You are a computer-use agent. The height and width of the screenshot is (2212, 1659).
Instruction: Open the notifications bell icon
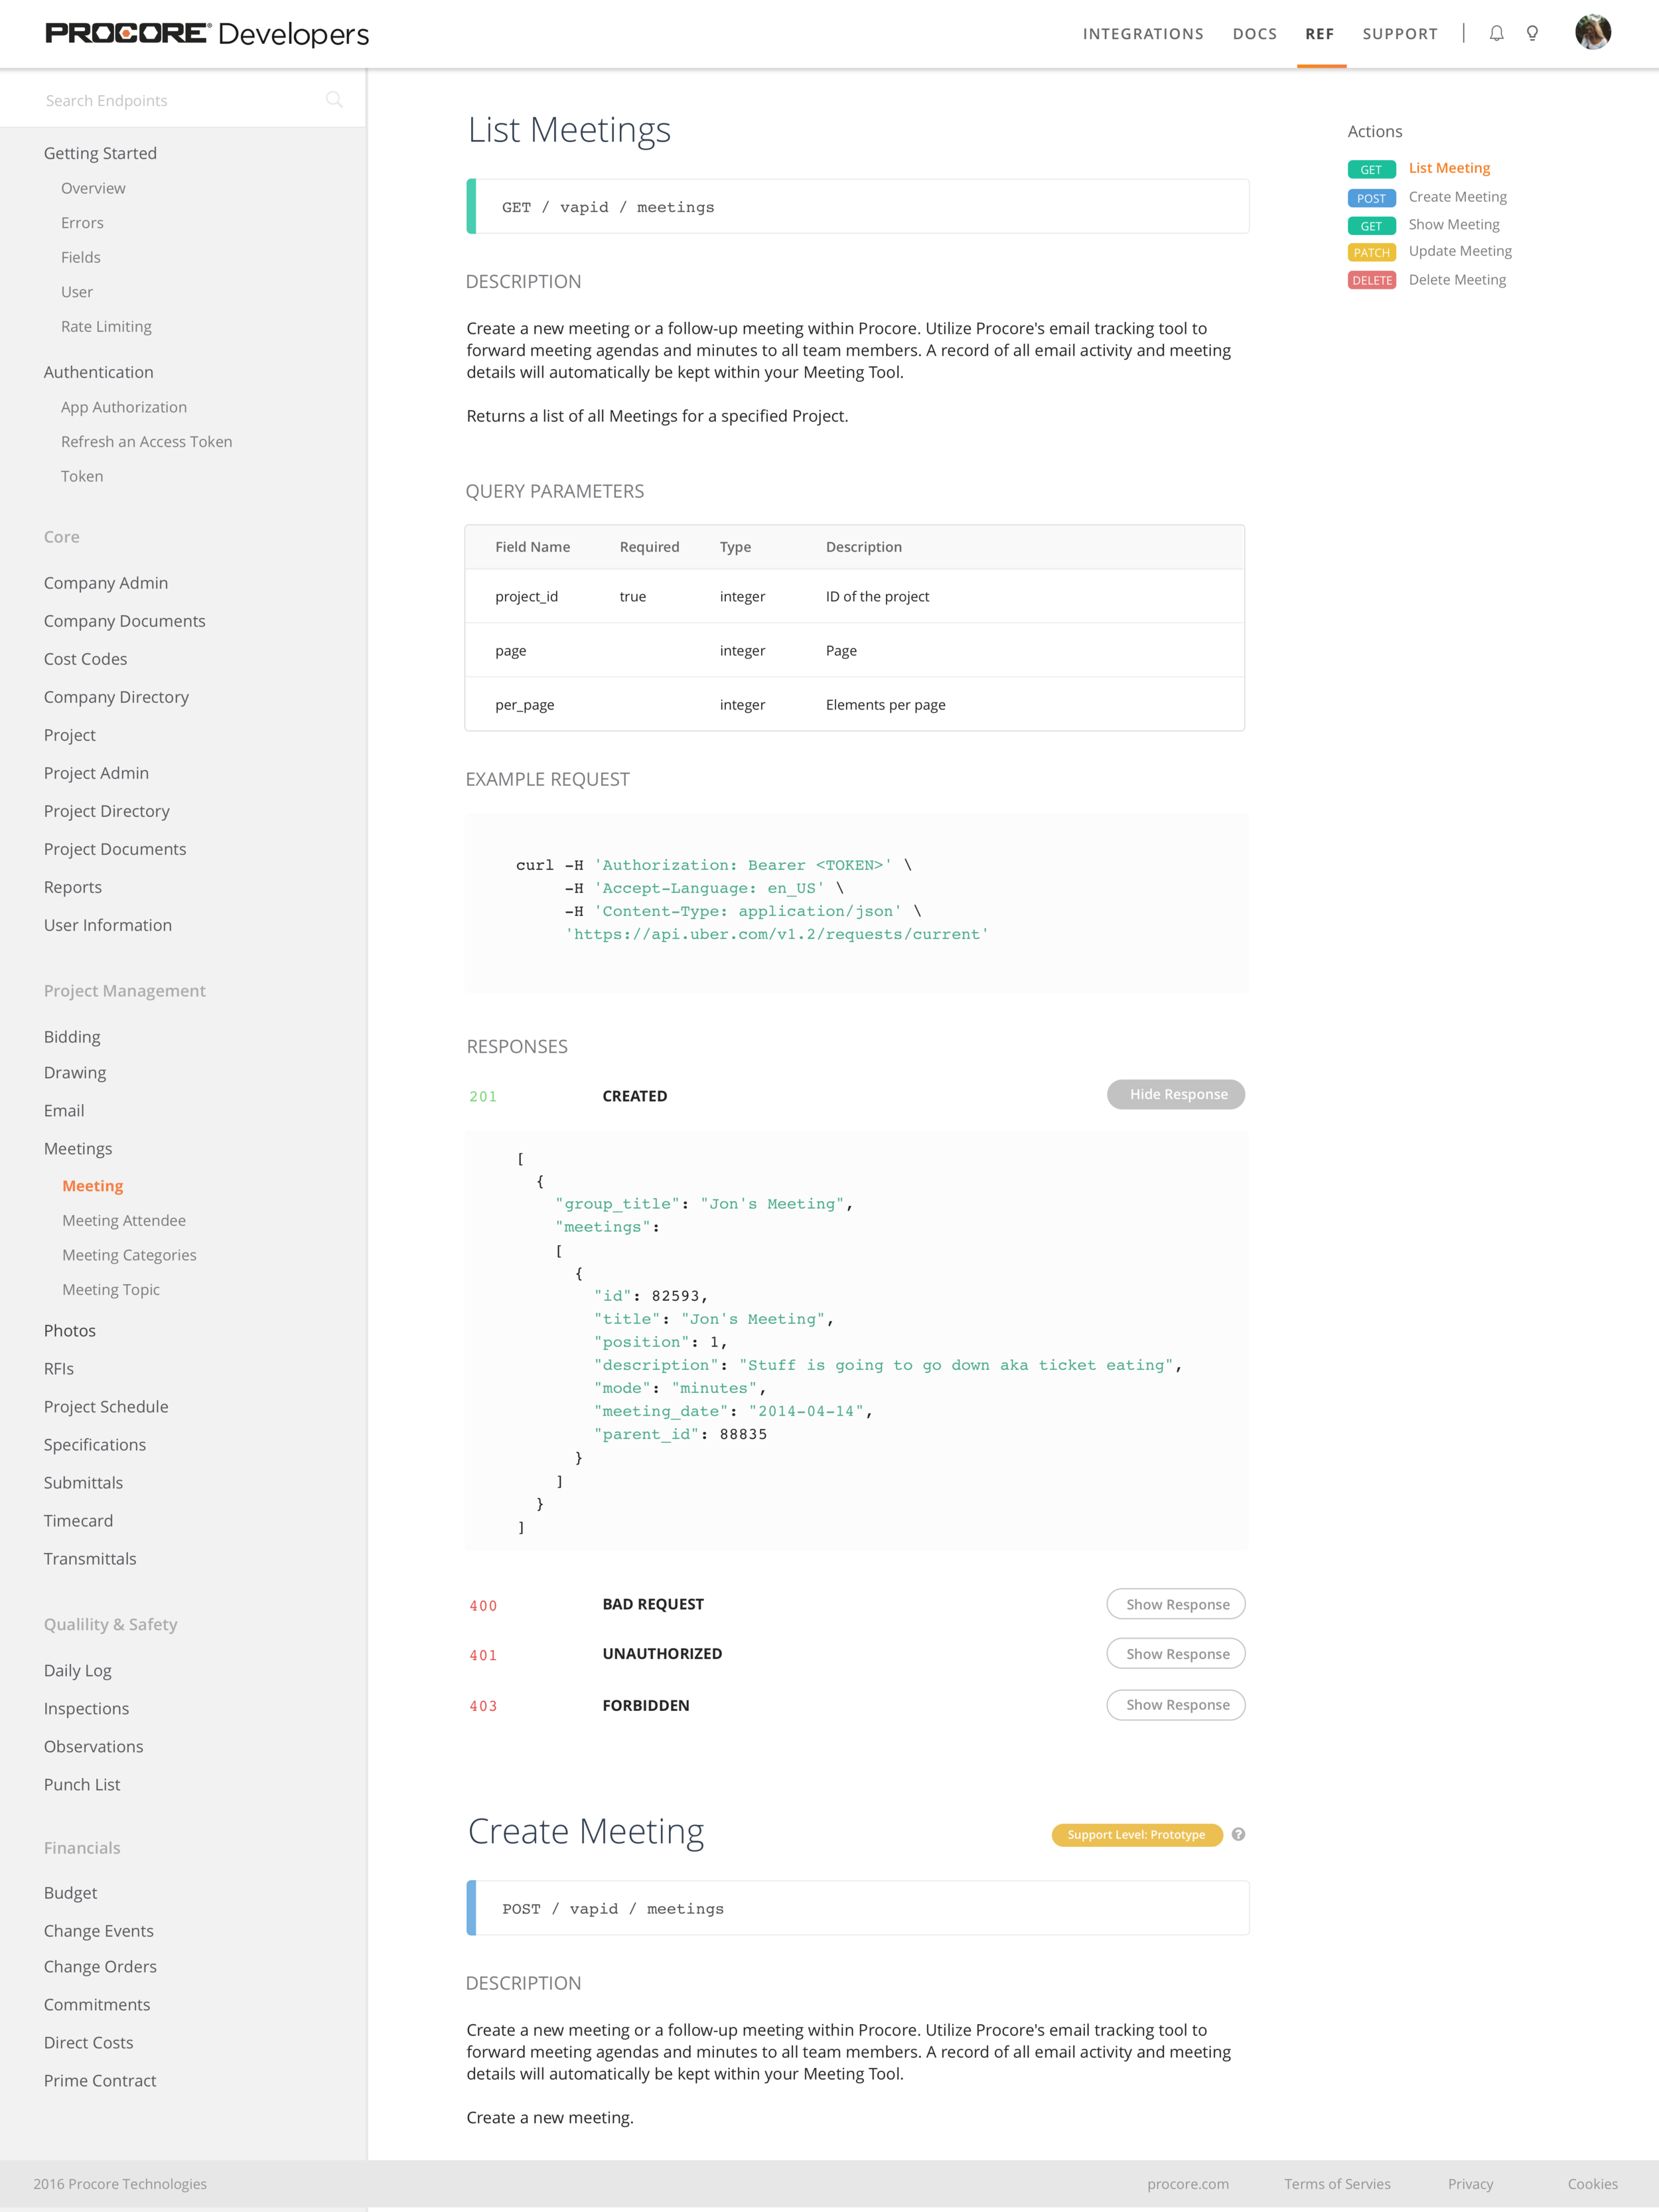(x=1496, y=33)
